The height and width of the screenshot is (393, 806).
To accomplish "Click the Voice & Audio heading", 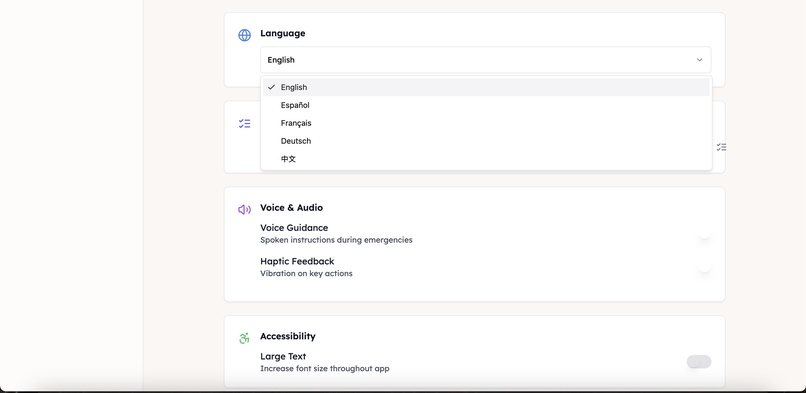I will click(x=291, y=208).
